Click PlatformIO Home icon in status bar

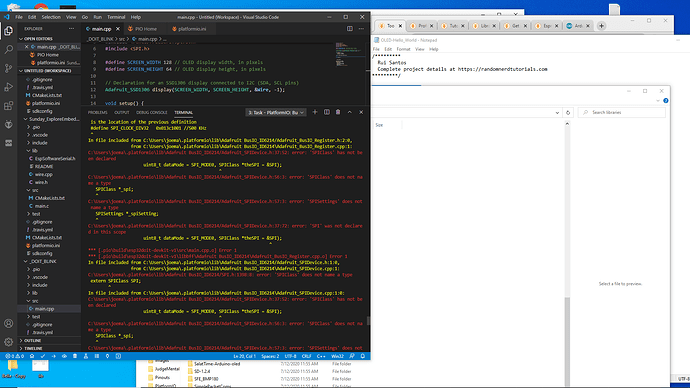pyautogui.click(x=32, y=356)
